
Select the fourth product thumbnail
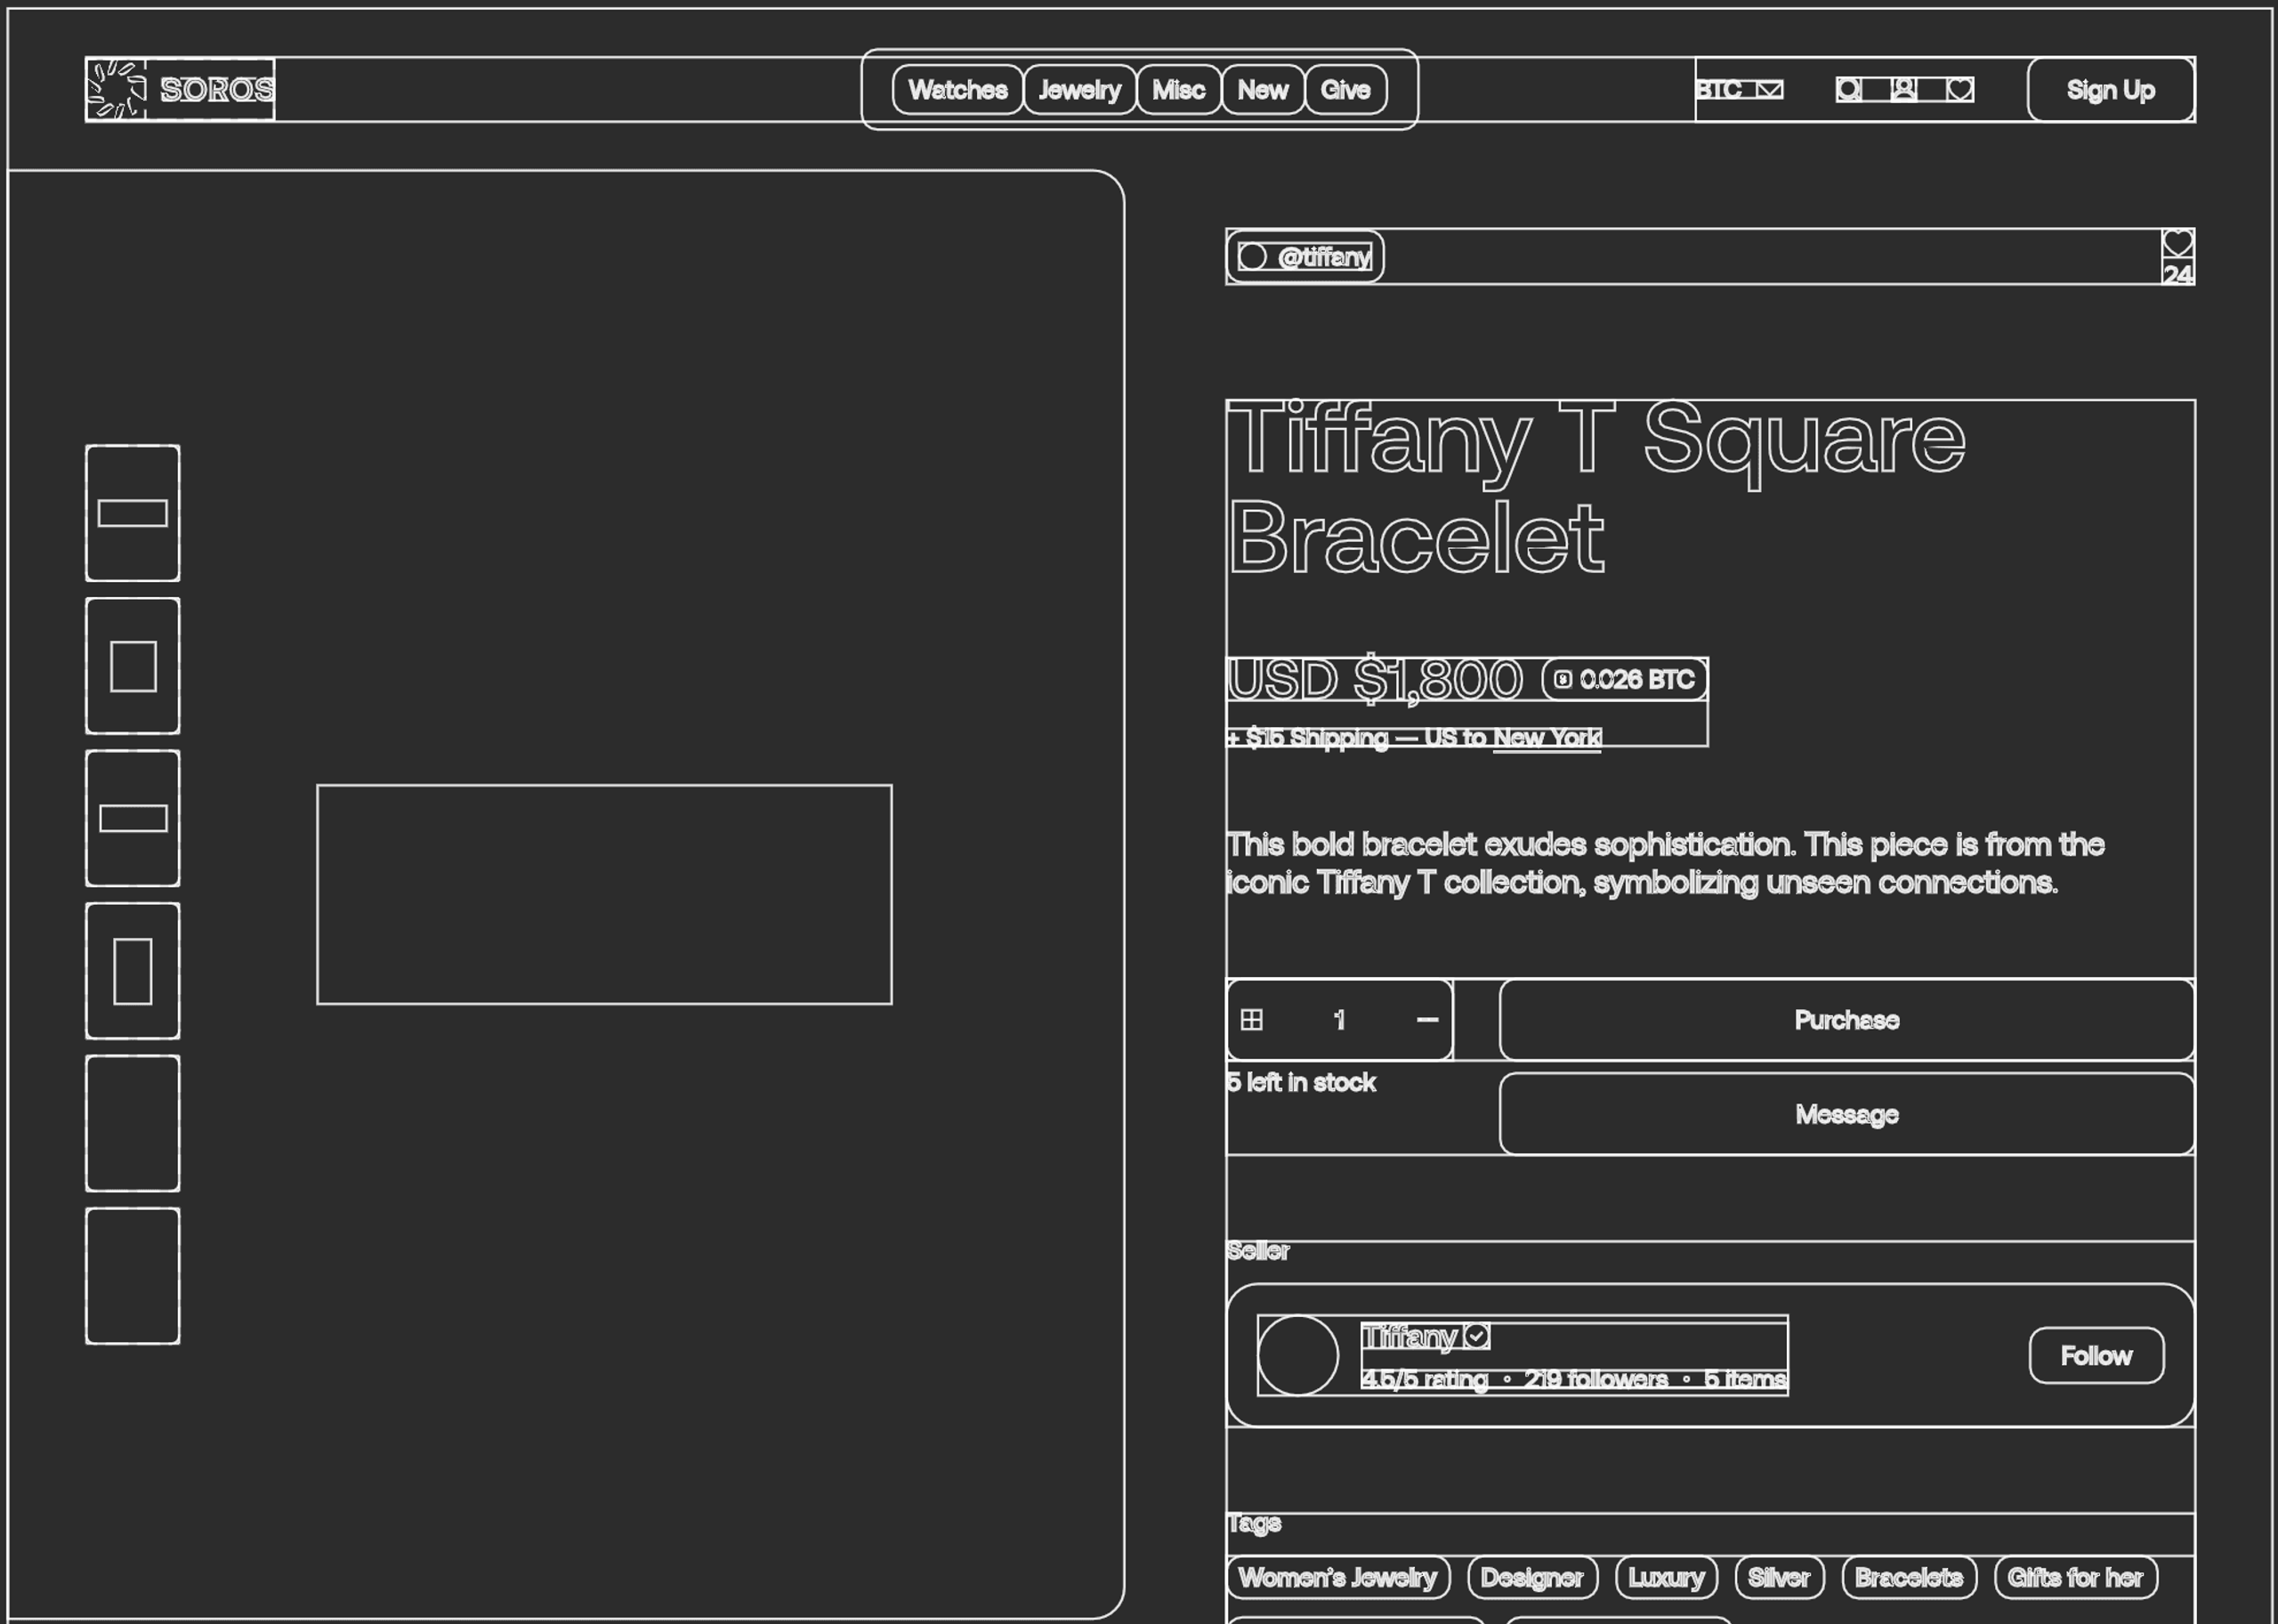click(133, 971)
